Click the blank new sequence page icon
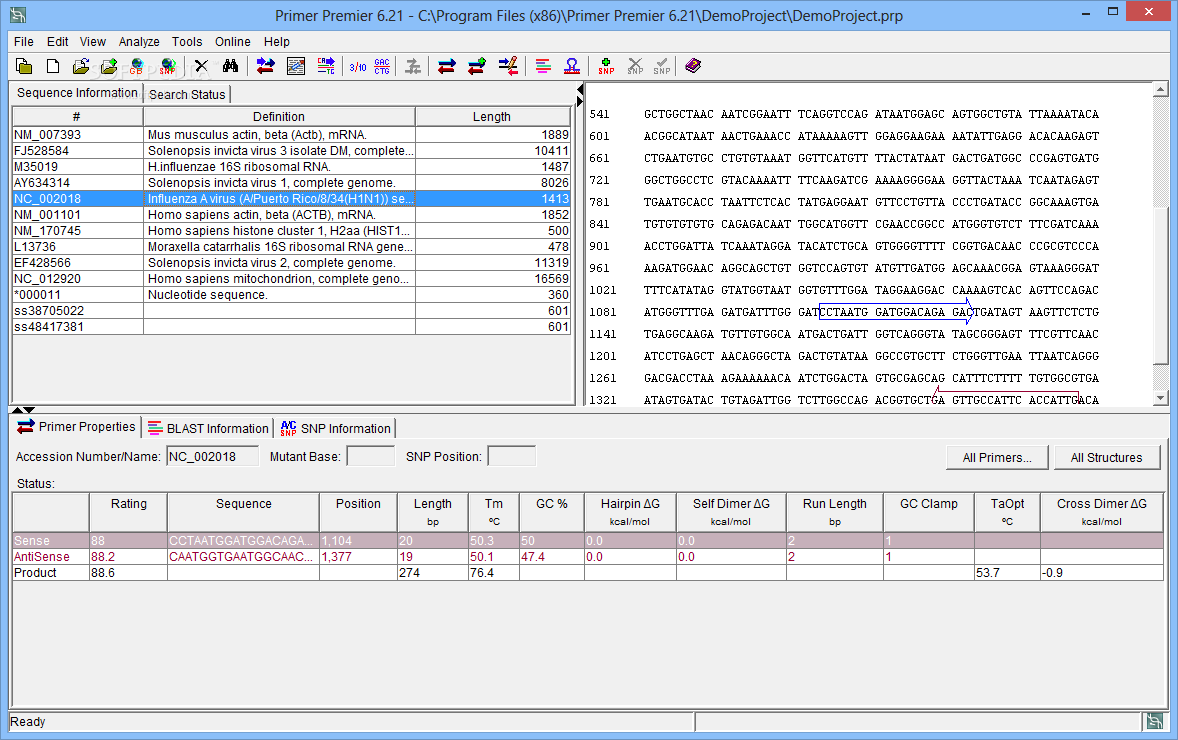This screenshot has height=740, width=1178. [x=53, y=66]
